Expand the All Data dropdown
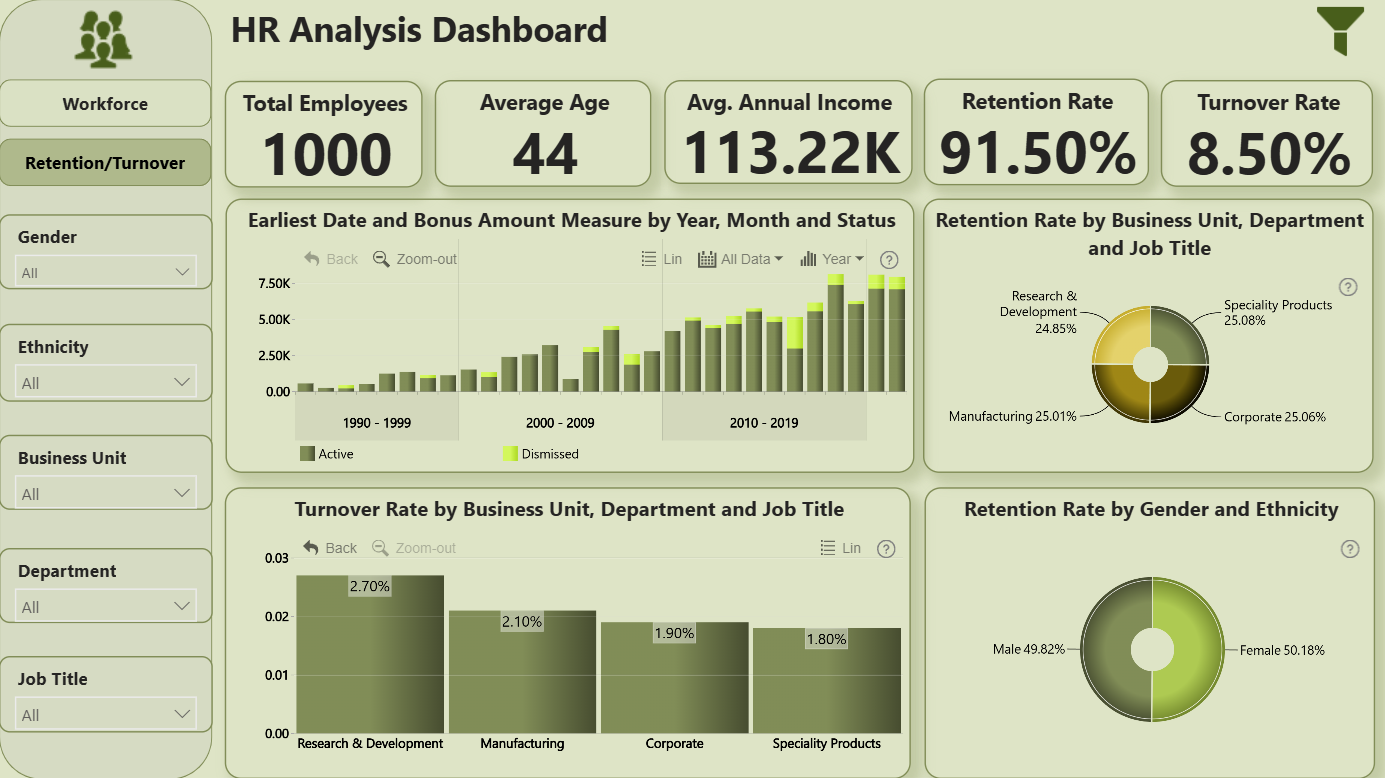 pyautogui.click(x=740, y=259)
